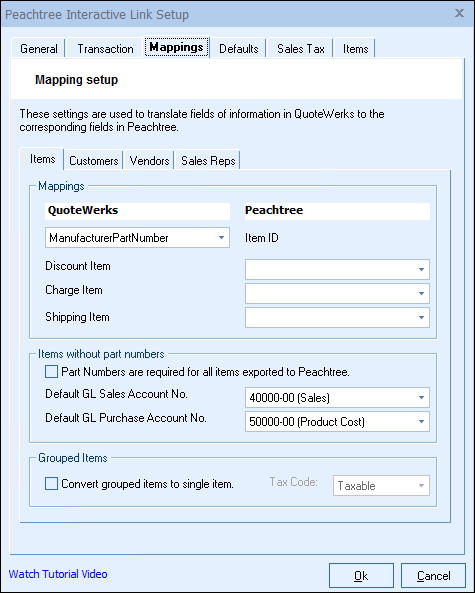The image size is (475, 593).
Task: Switch to the General tab
Action: click(x=39, y=48)
